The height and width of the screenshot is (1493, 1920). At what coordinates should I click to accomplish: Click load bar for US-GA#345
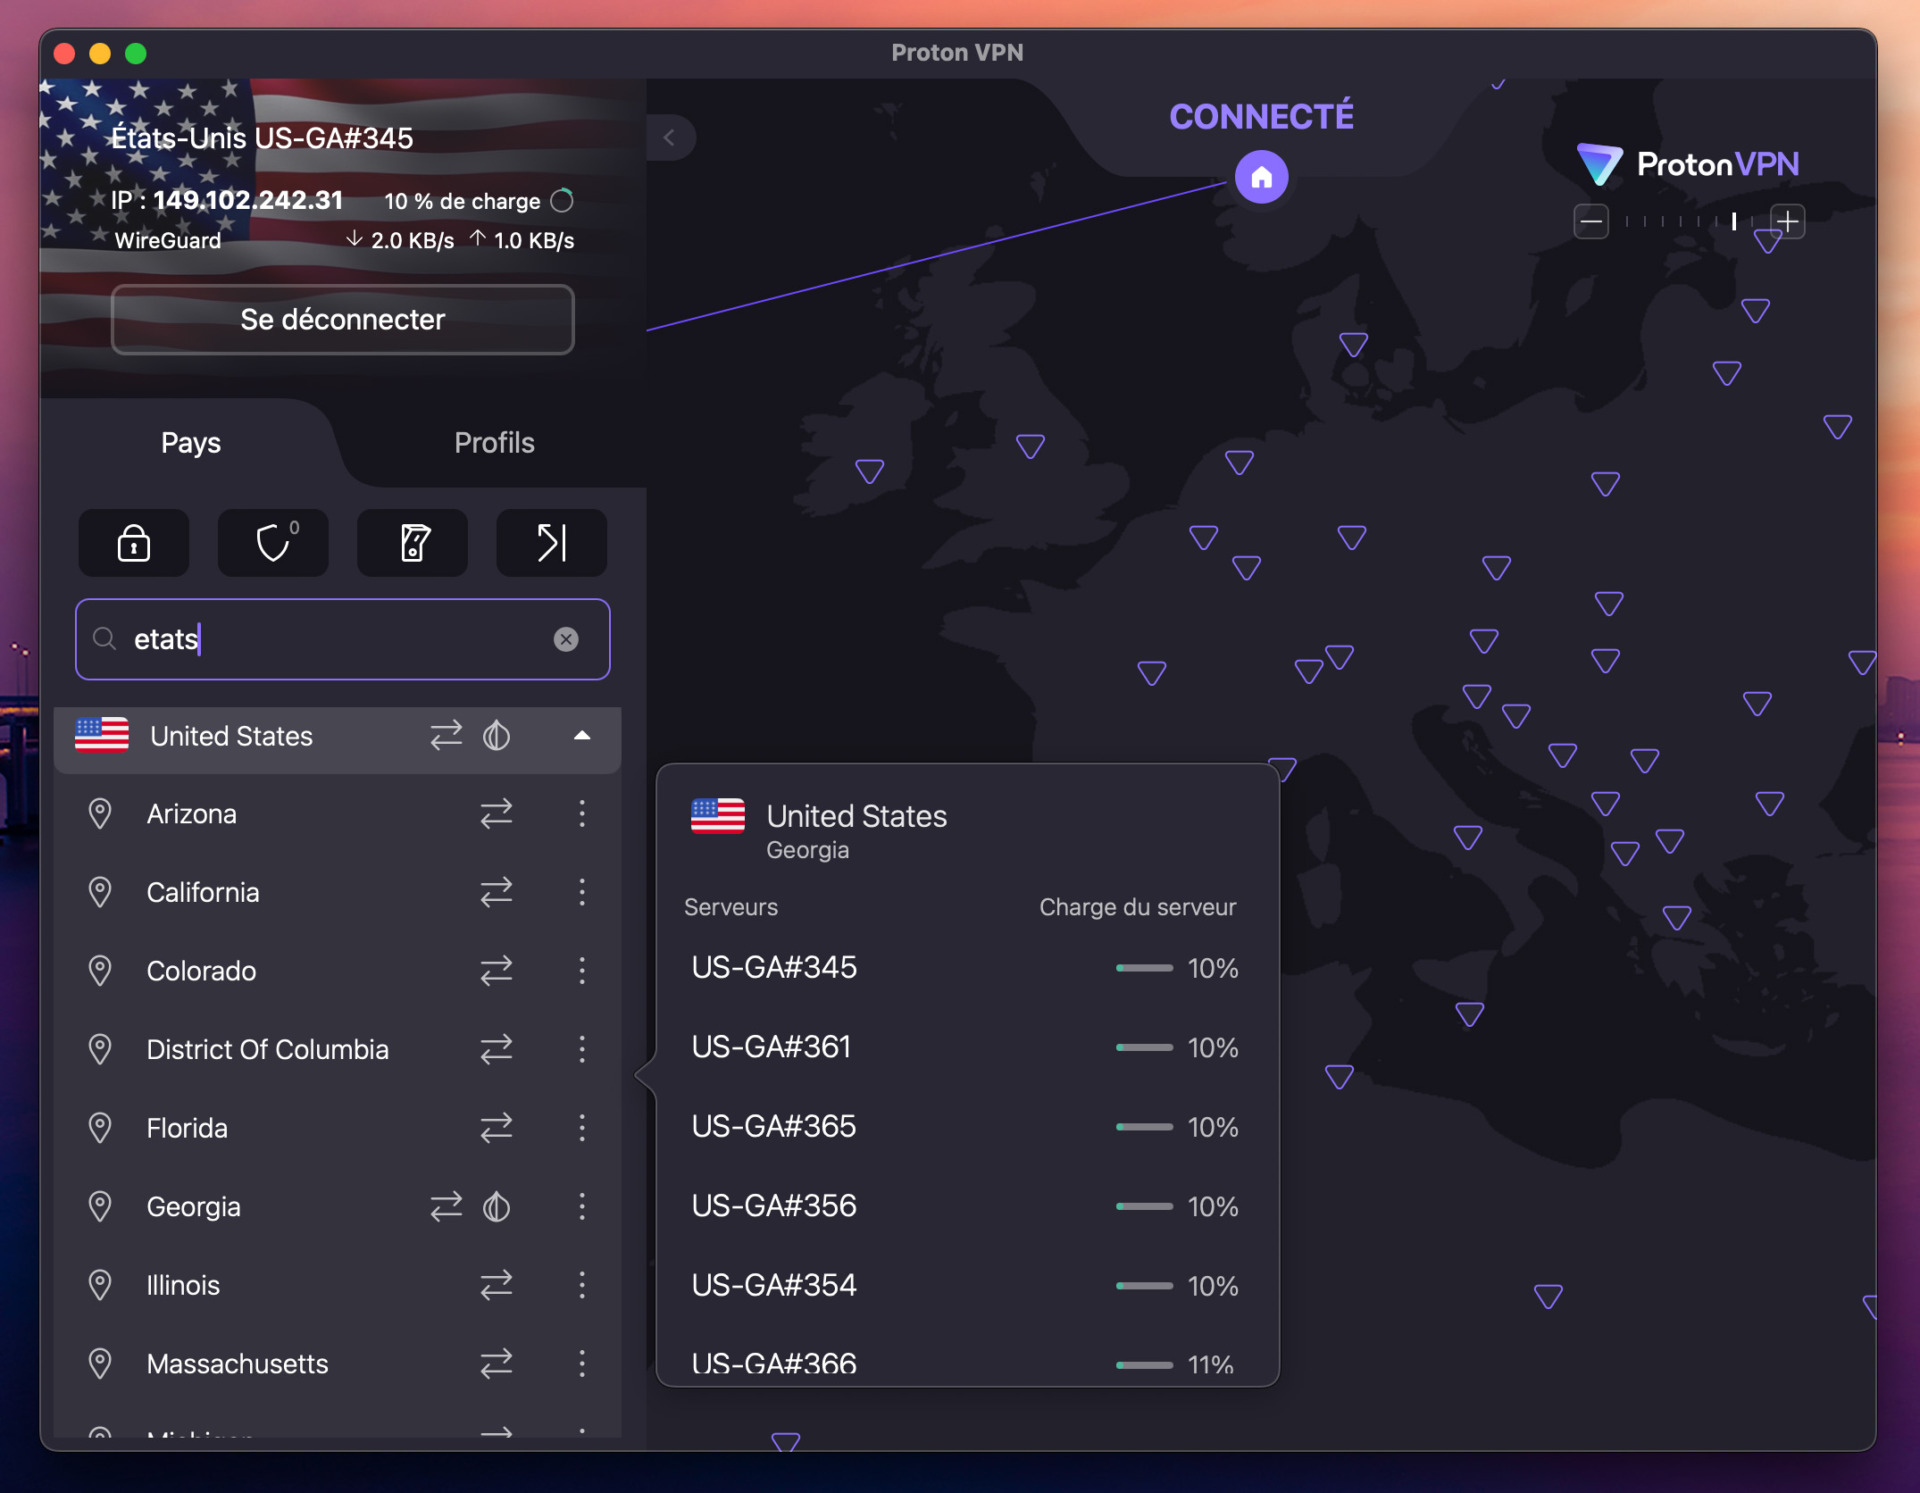click(x=1144, y=968)
